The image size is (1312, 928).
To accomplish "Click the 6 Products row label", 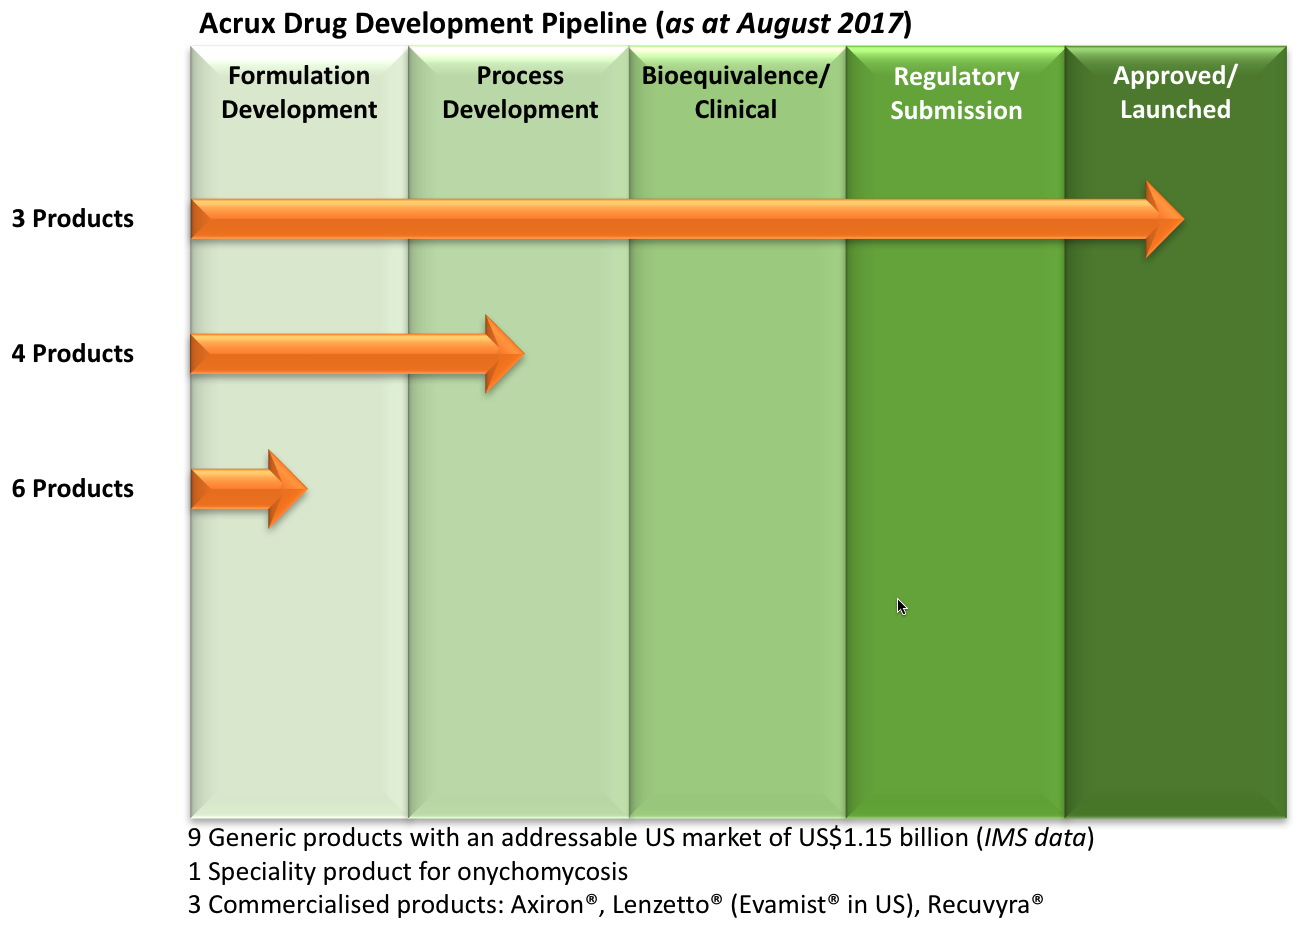I will click(x=72, y=488).
